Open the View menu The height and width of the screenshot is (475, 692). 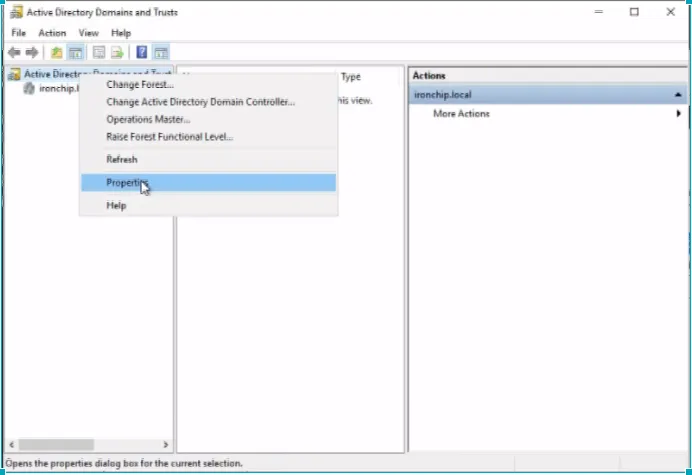pyautogui.click(x=88, y=33)
